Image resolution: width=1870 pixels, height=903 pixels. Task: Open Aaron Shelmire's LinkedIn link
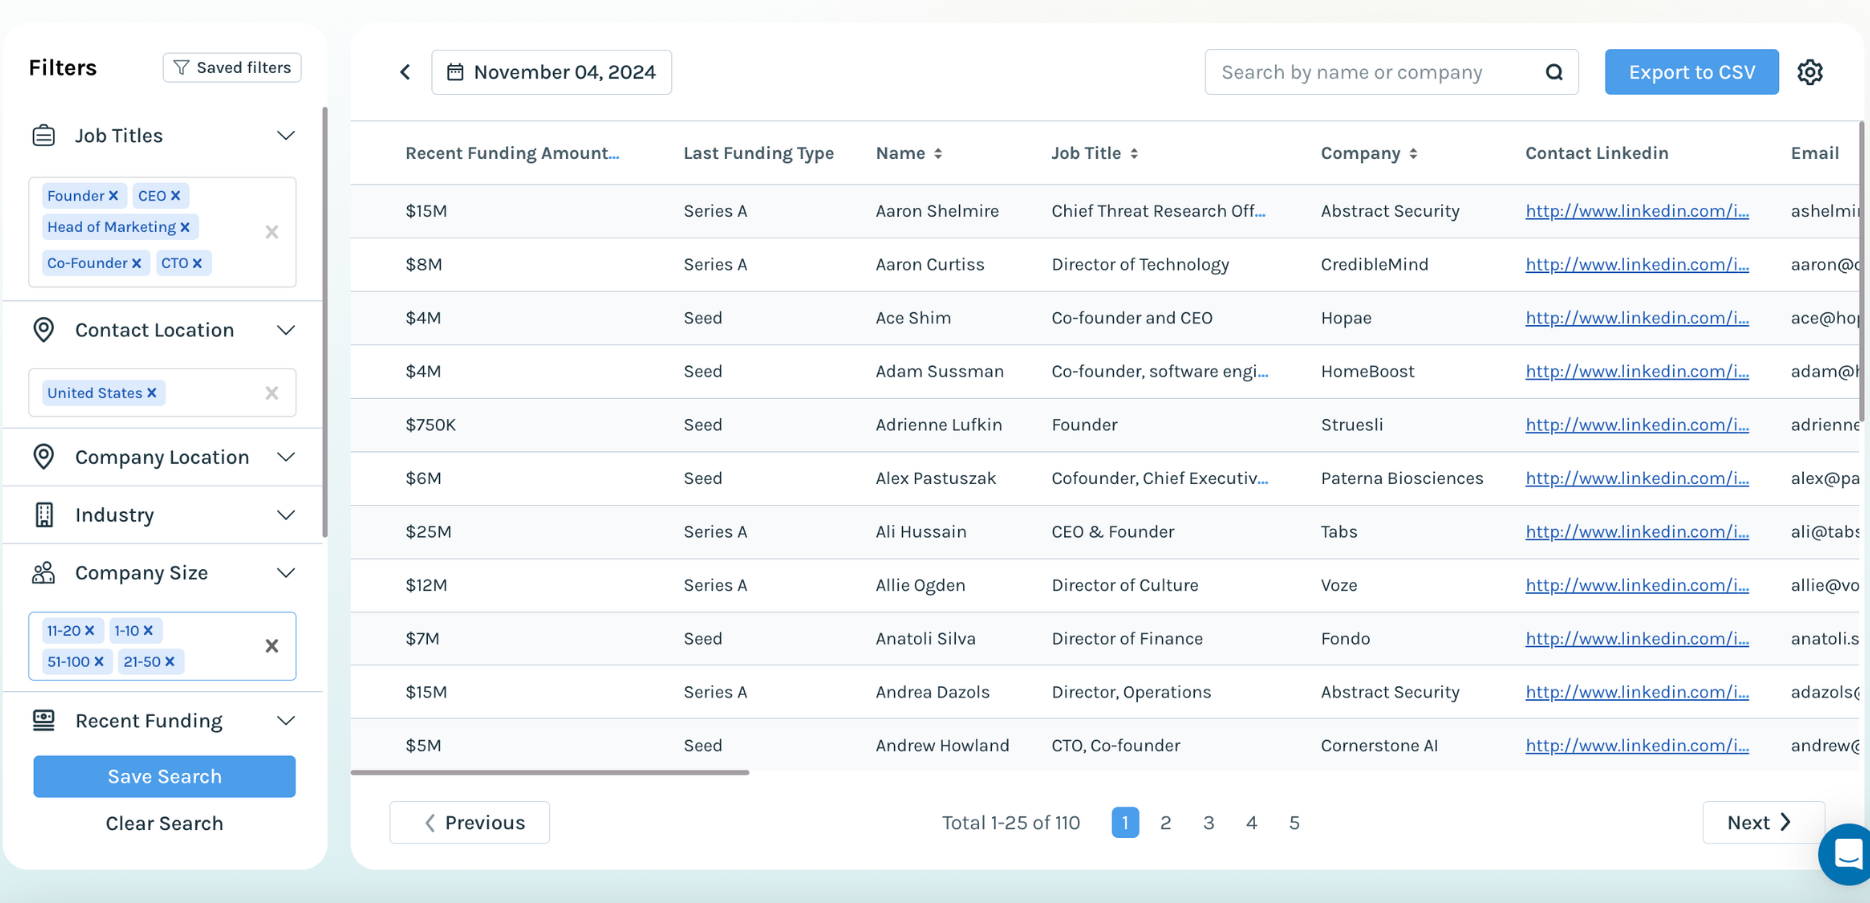point(1637,211)
